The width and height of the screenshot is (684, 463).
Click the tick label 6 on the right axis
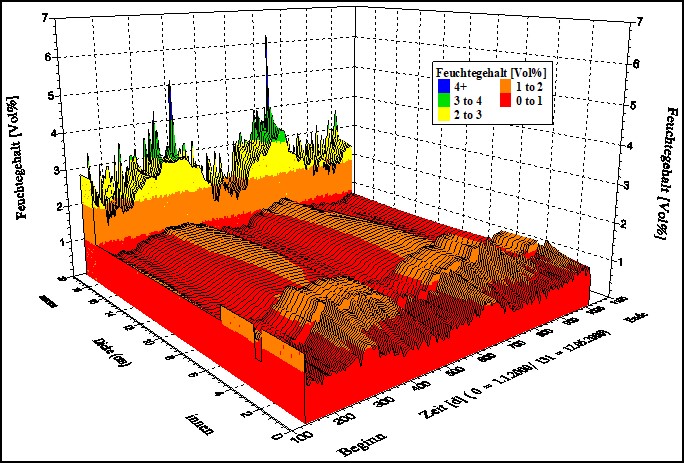639,62
